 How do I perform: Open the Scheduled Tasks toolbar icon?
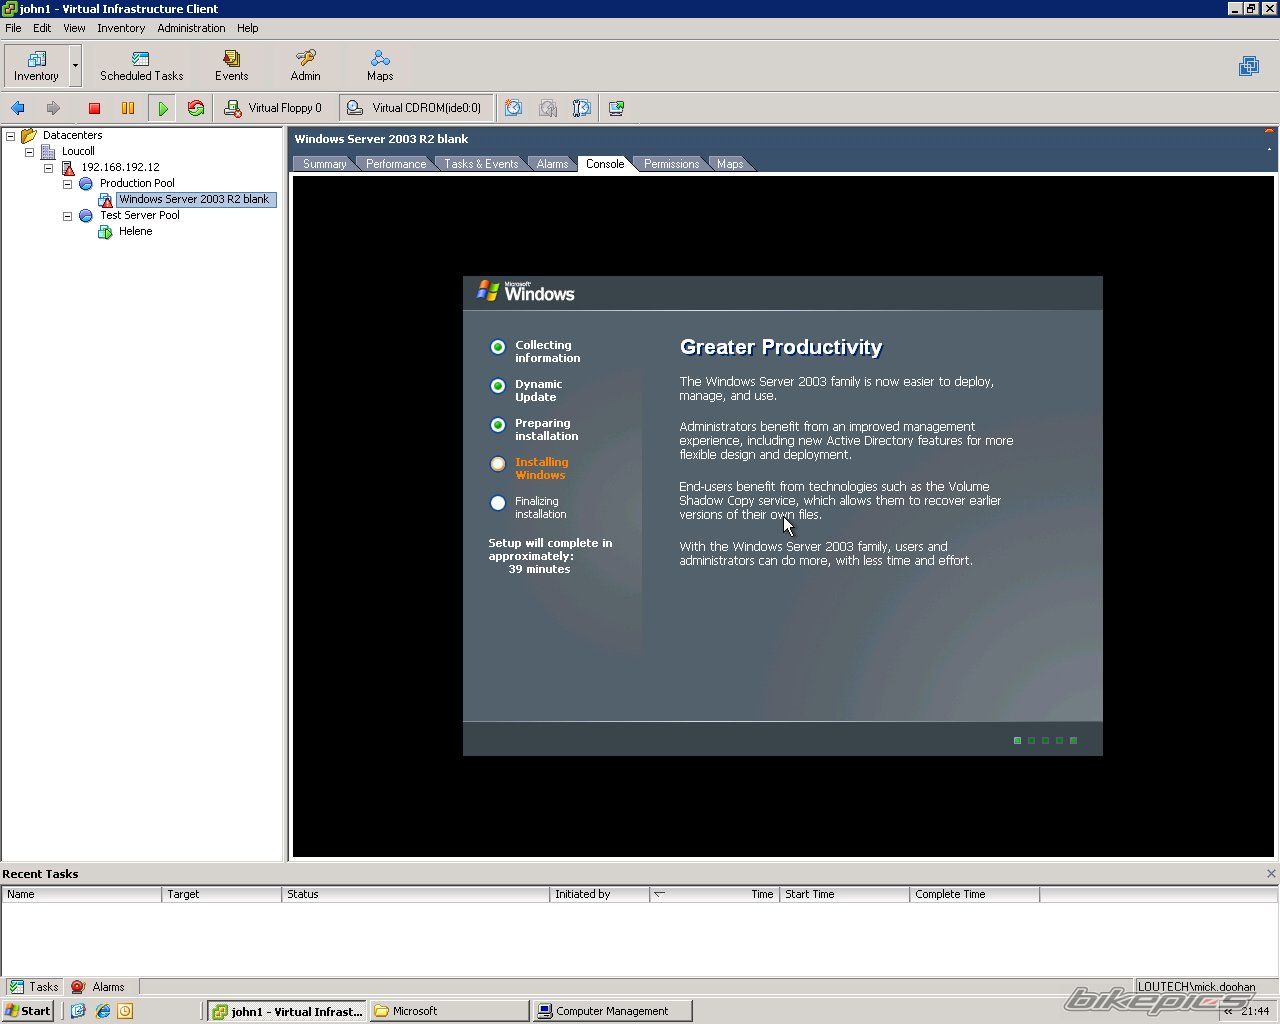[x=141, y=66]
